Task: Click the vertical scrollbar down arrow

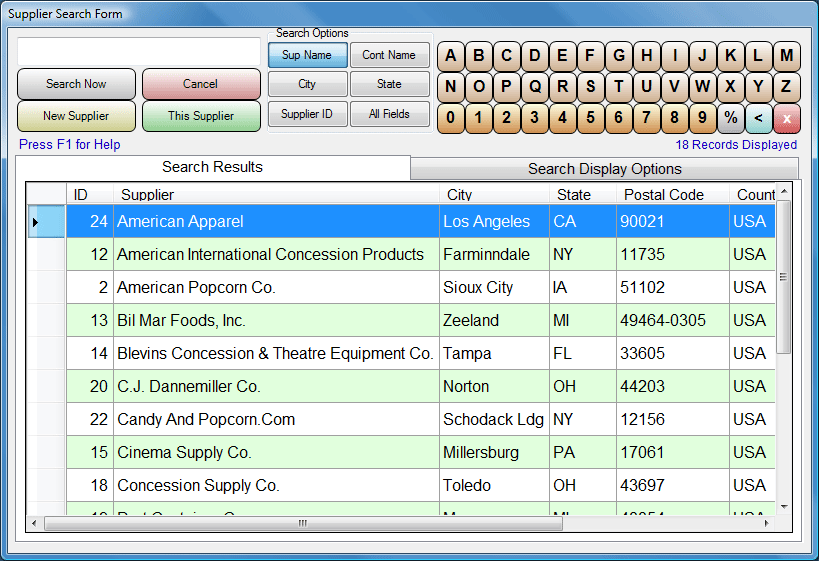Action: tap(783, 507)
